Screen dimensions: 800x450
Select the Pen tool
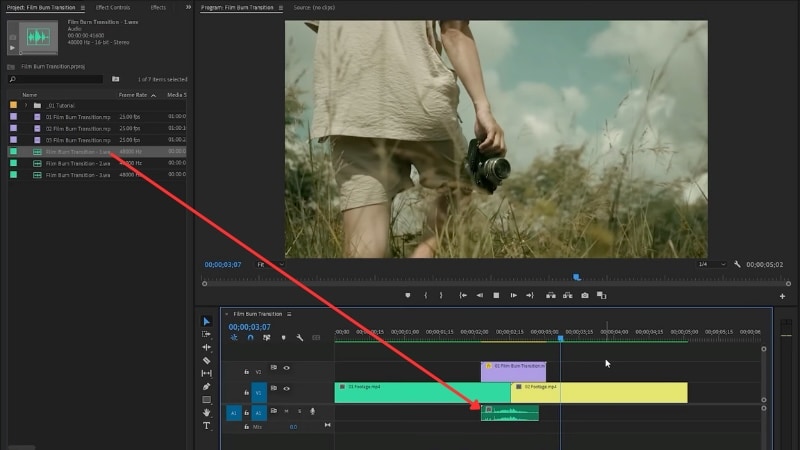(207, 386)
